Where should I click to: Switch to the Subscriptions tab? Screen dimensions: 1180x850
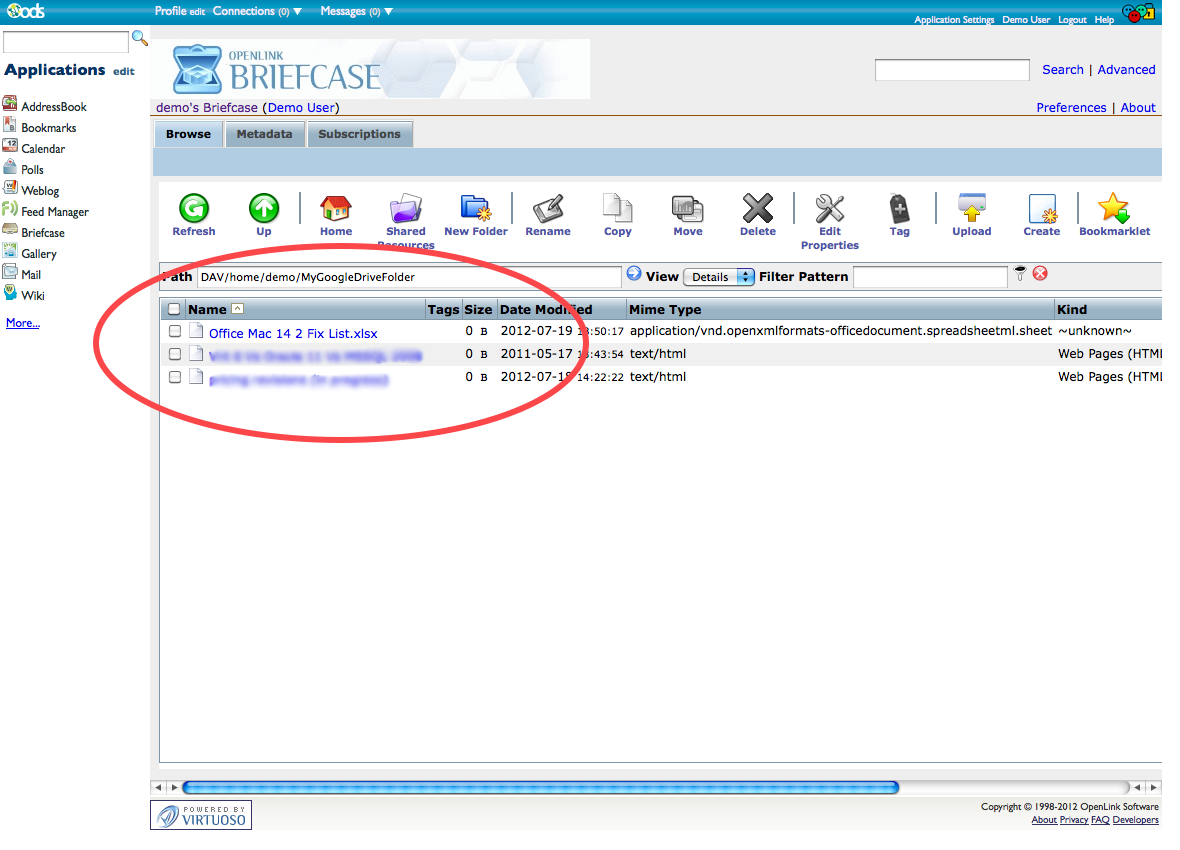[x=359, y=134]
